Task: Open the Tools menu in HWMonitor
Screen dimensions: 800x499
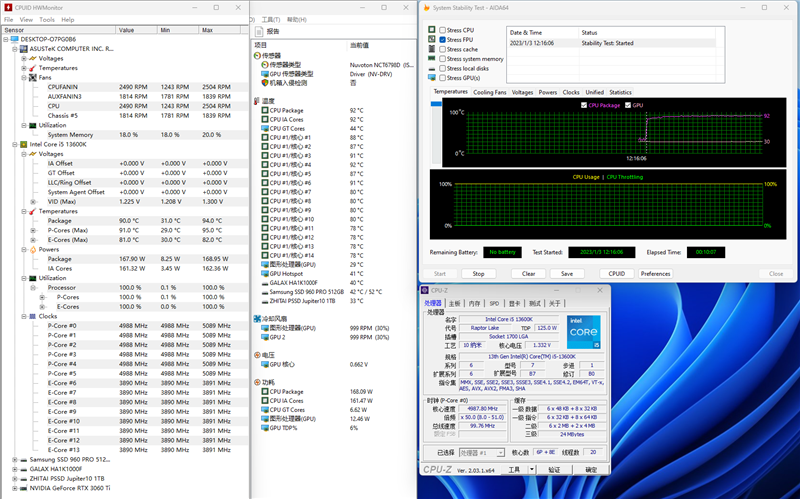Action: pyautogui.click(x=46, y=19)
